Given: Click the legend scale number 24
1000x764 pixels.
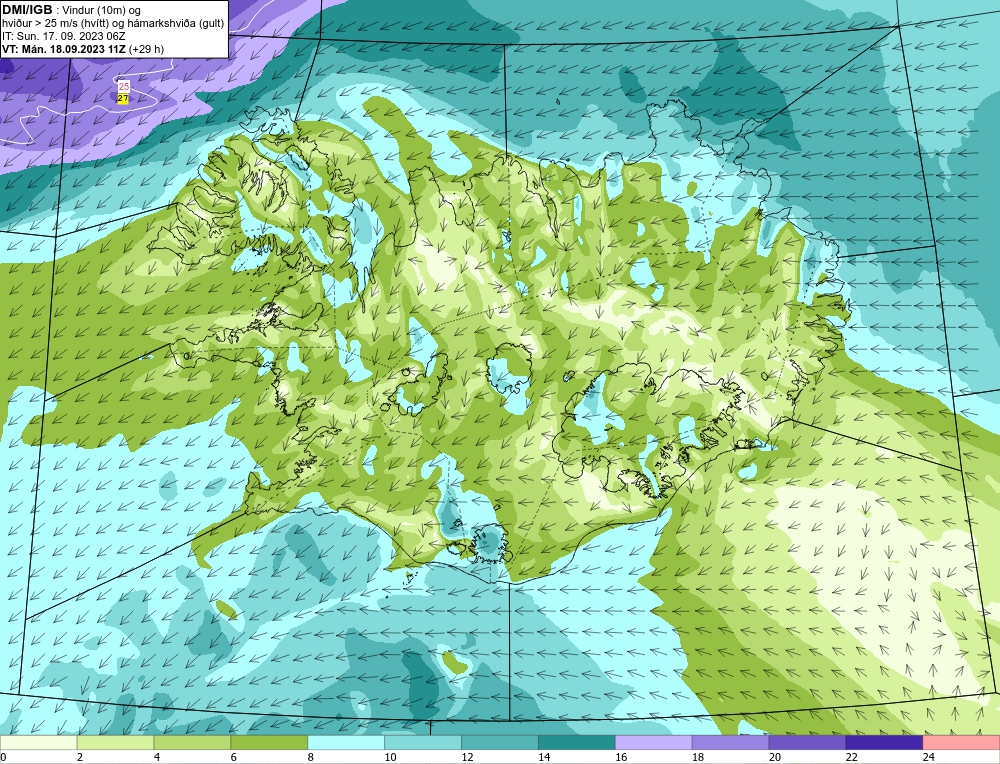Looking at the screenshot, I should coord(929,757).
